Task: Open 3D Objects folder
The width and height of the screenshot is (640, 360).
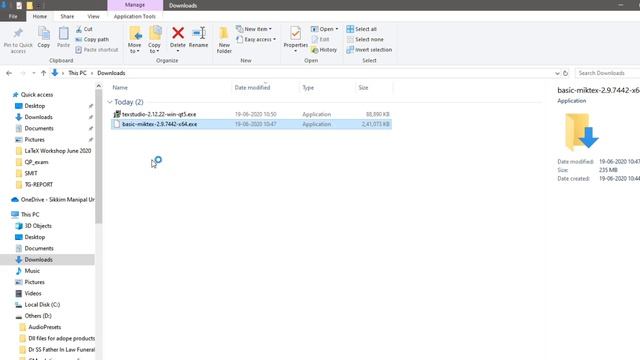Action: [38, 225]
